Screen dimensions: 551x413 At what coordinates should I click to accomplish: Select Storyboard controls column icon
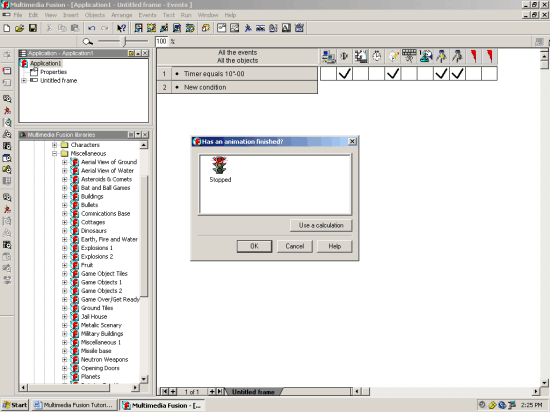[361, 56]
